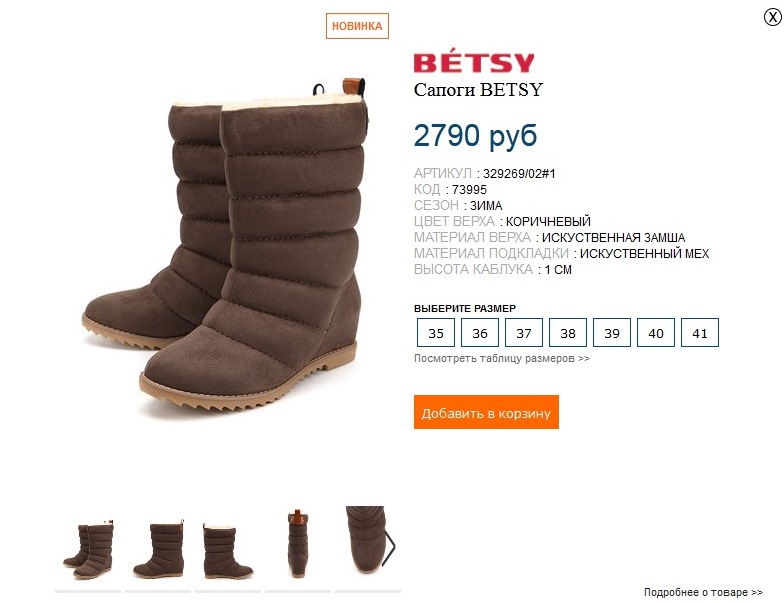The width and height of the screenshot is (784, 603).
Task: Show second thumbnail side view boot
Action: point(158,550)
